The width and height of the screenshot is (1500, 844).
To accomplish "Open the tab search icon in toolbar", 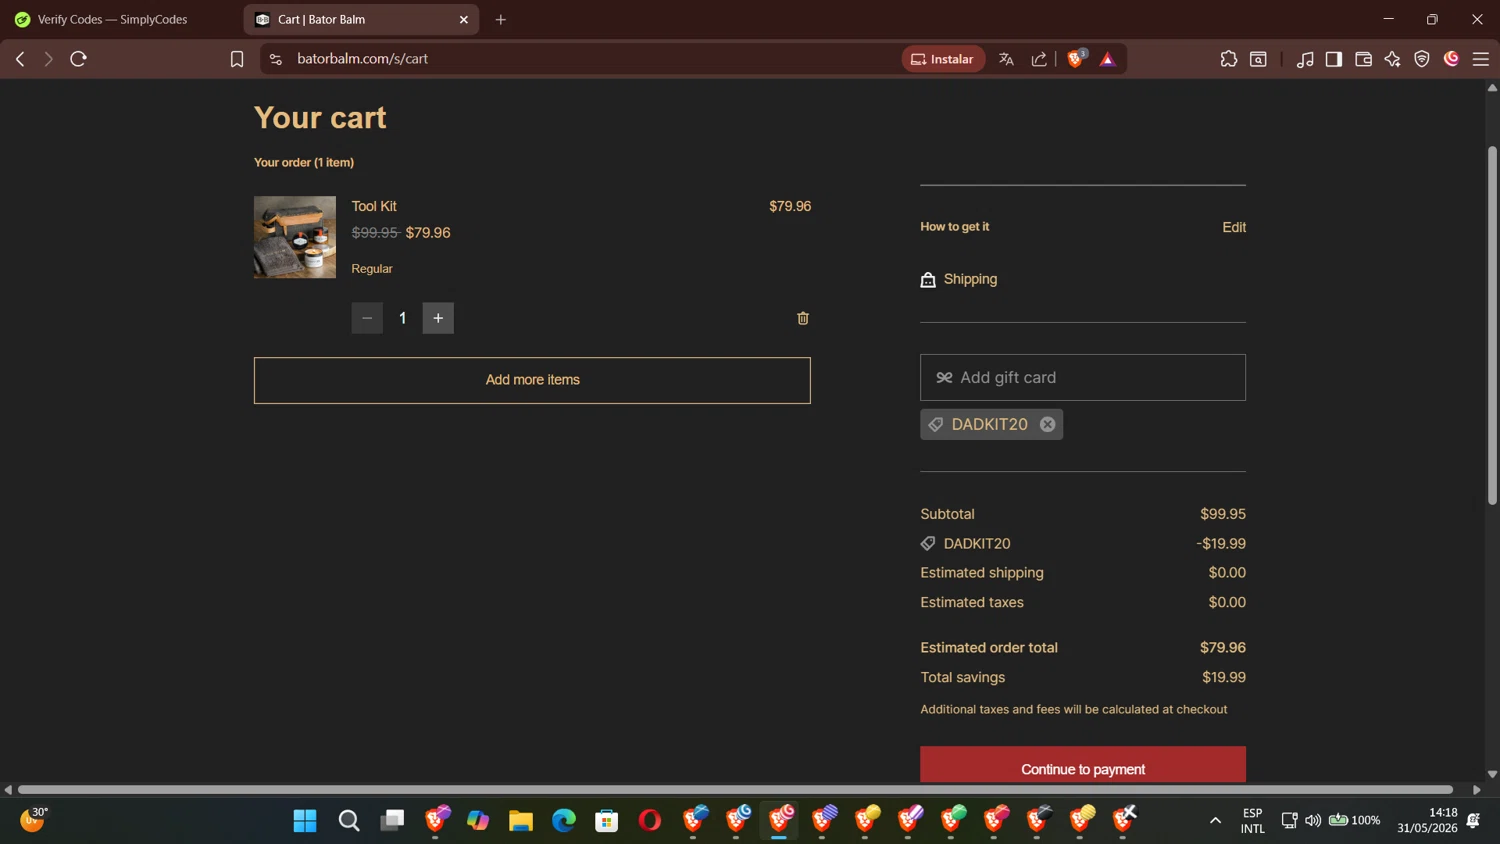I will [1259, 59].
